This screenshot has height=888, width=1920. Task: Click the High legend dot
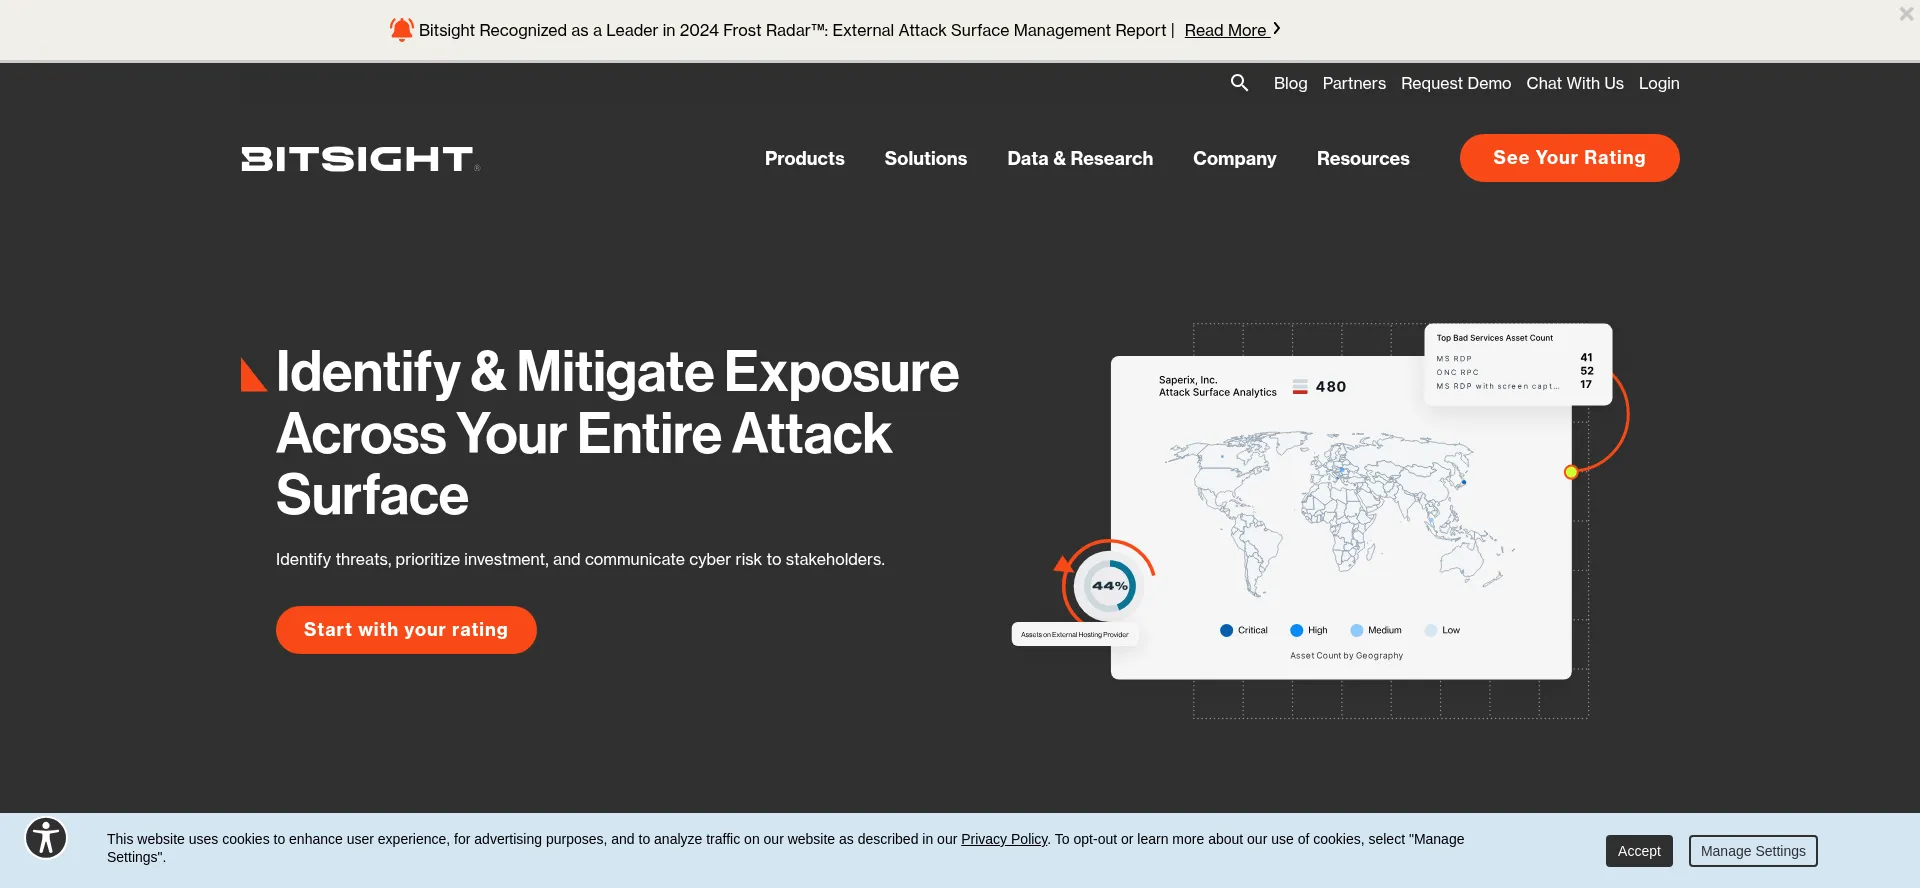1296,630
